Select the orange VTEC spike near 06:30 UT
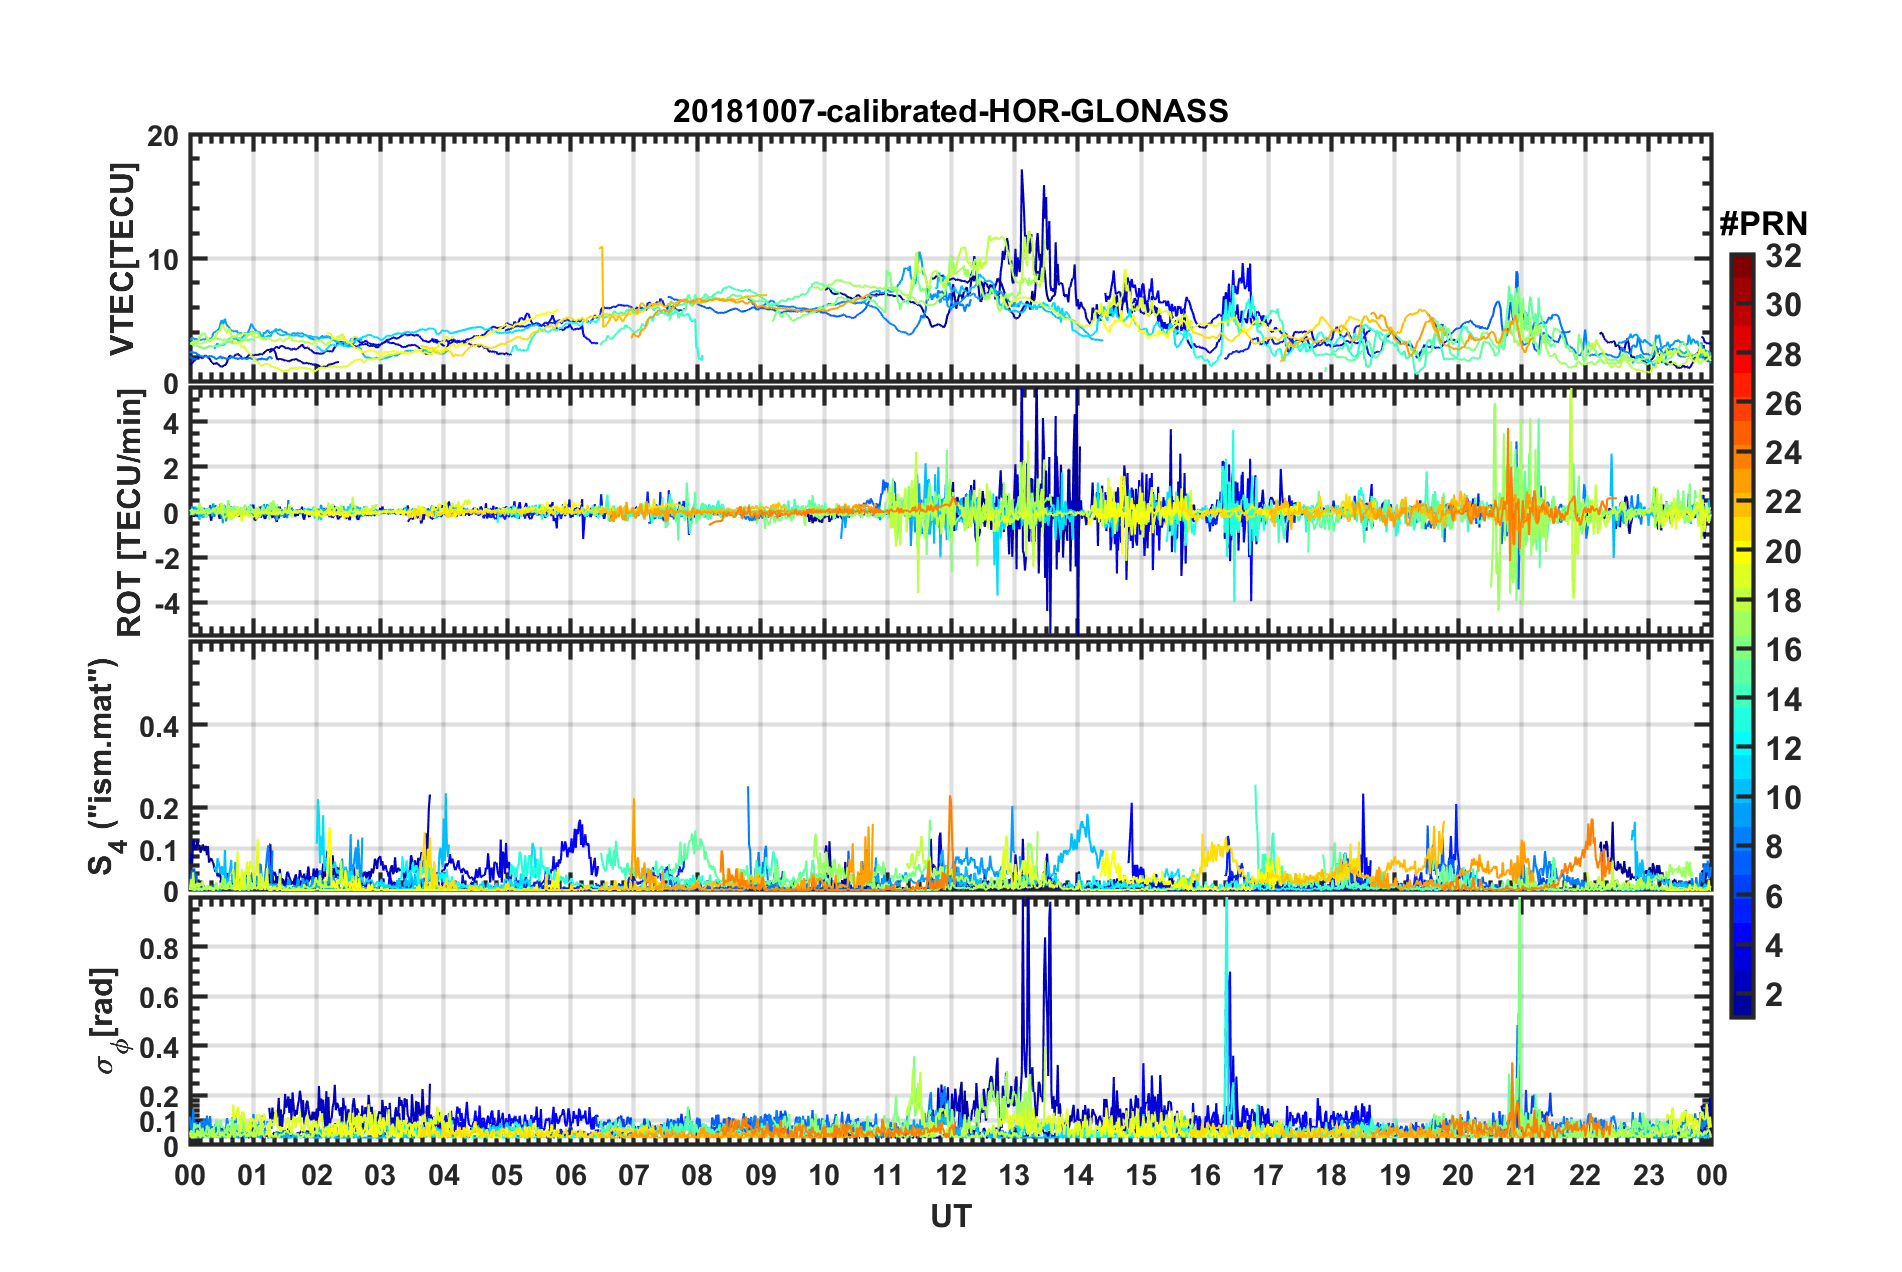The image size is (1902, 1272). [601, 248]
